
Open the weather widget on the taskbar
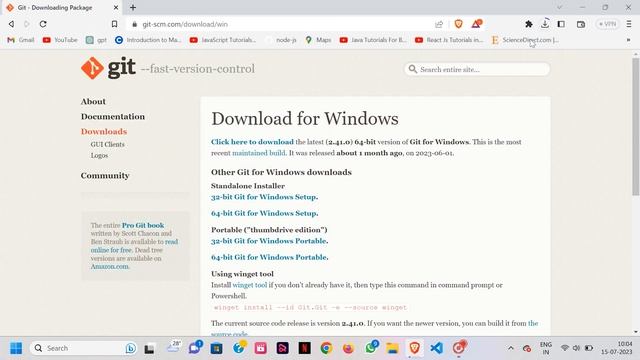click(174, 347)
